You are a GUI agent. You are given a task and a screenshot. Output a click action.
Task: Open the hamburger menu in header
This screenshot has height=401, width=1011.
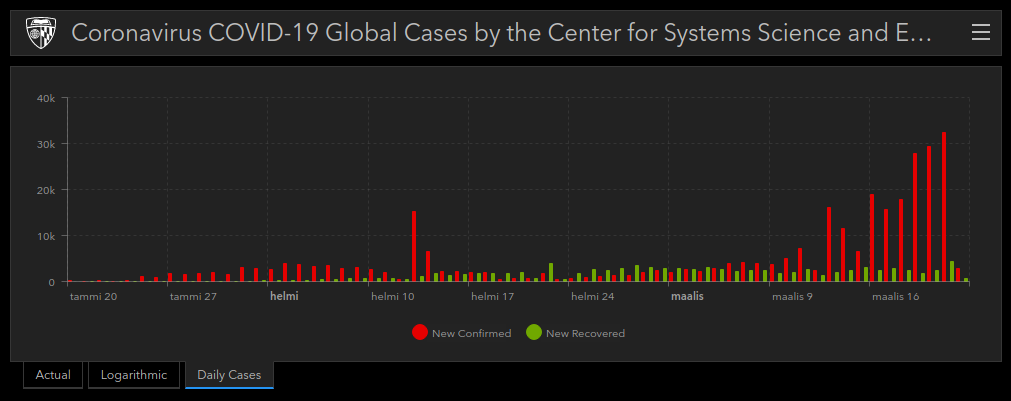pyautogui.click(x=981, y=33)
